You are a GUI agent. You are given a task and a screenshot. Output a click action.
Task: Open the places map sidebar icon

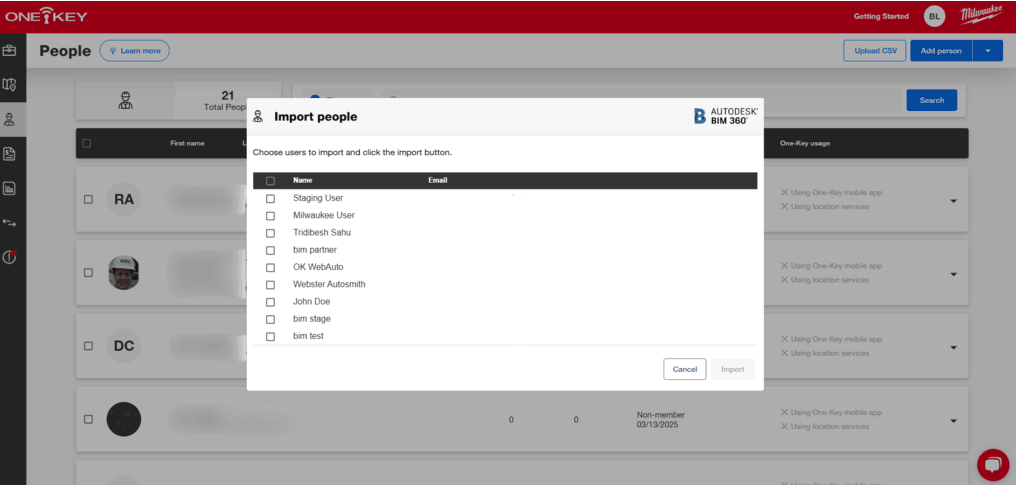coord(10,84)
